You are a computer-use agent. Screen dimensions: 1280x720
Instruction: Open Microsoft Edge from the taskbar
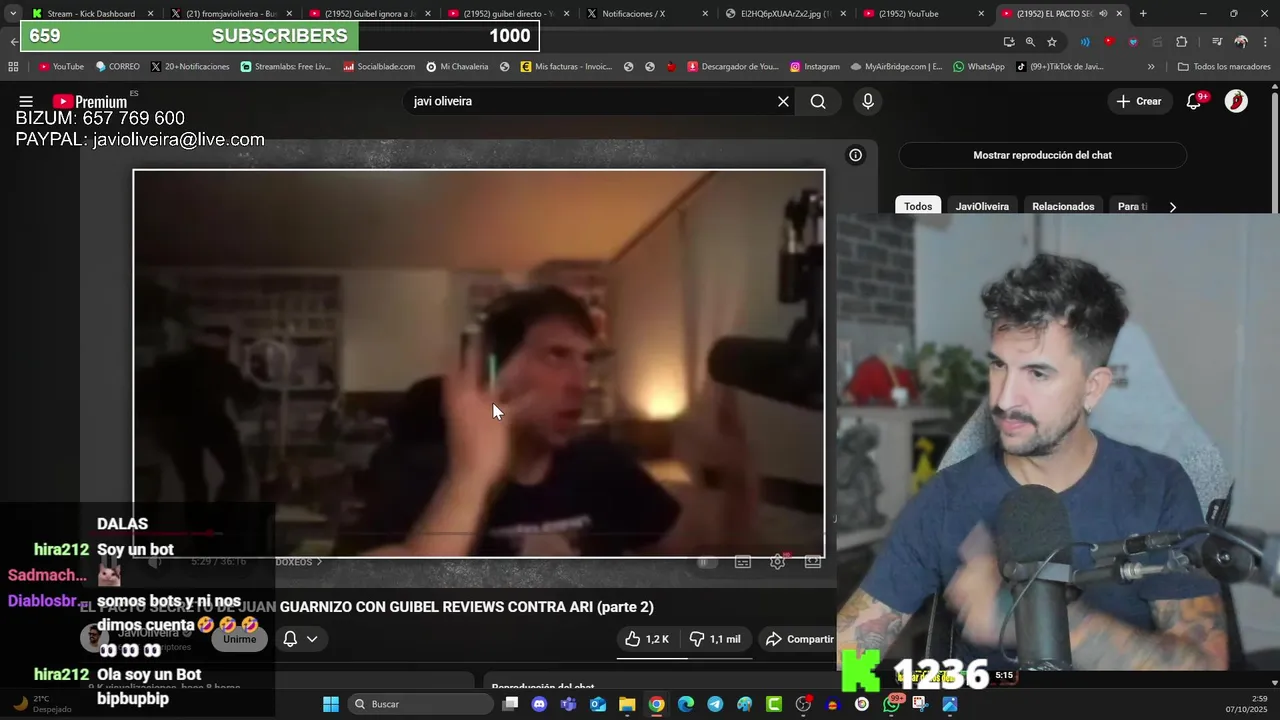[x=686, y=704]
